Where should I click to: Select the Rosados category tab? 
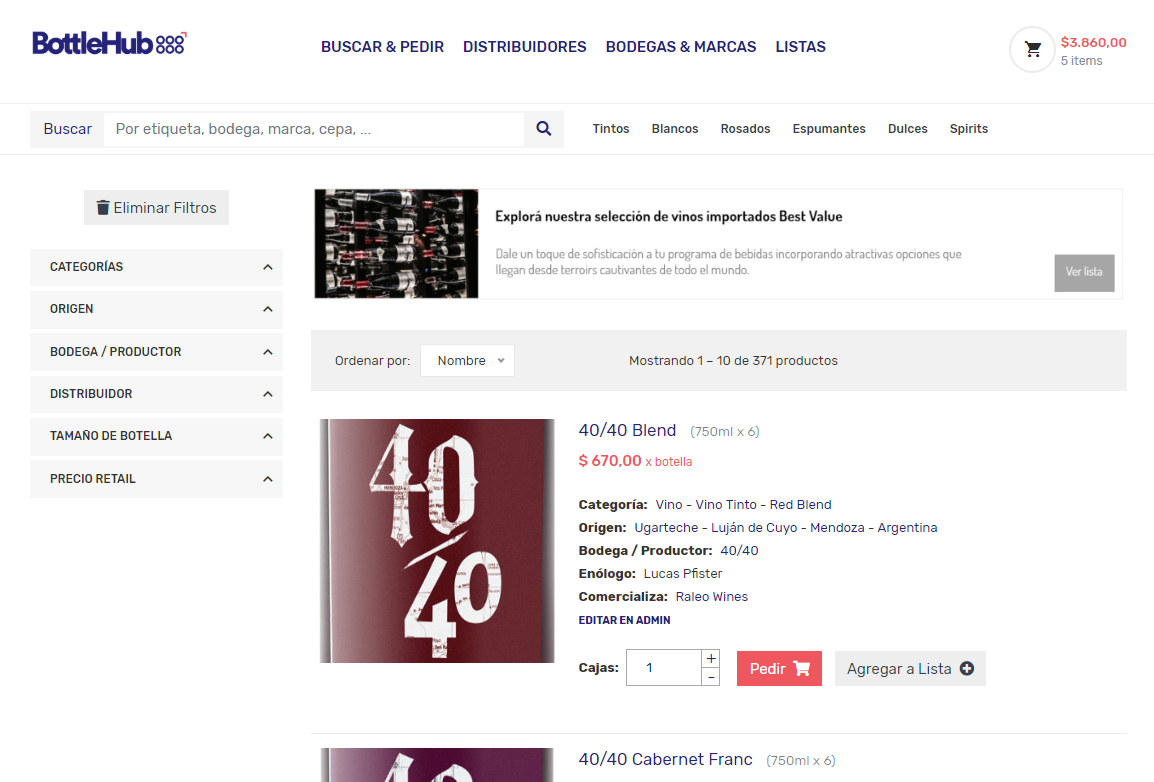click(746, 129)
